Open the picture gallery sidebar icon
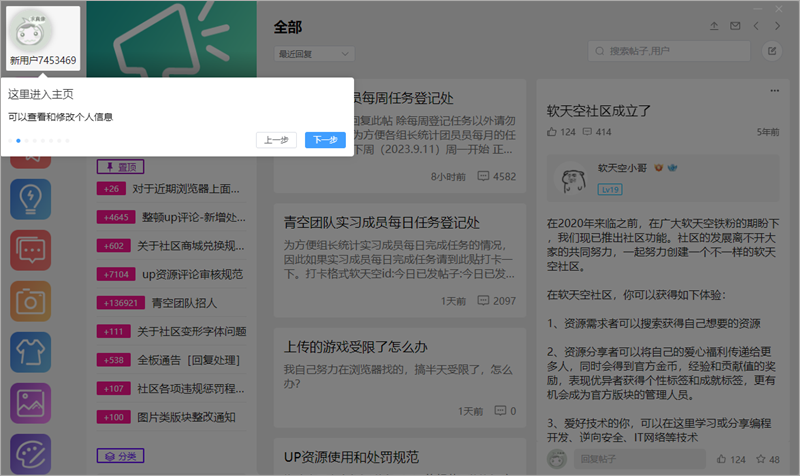Image resolution: width=800 pixels, height=476 pixels. point(31,403)
